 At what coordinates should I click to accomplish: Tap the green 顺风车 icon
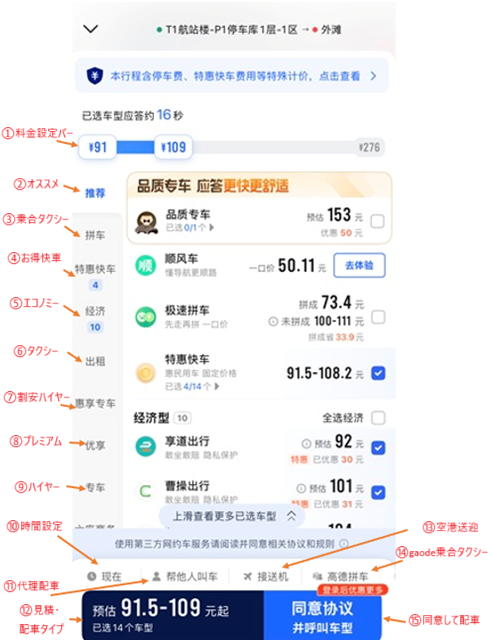click(146, 266)
